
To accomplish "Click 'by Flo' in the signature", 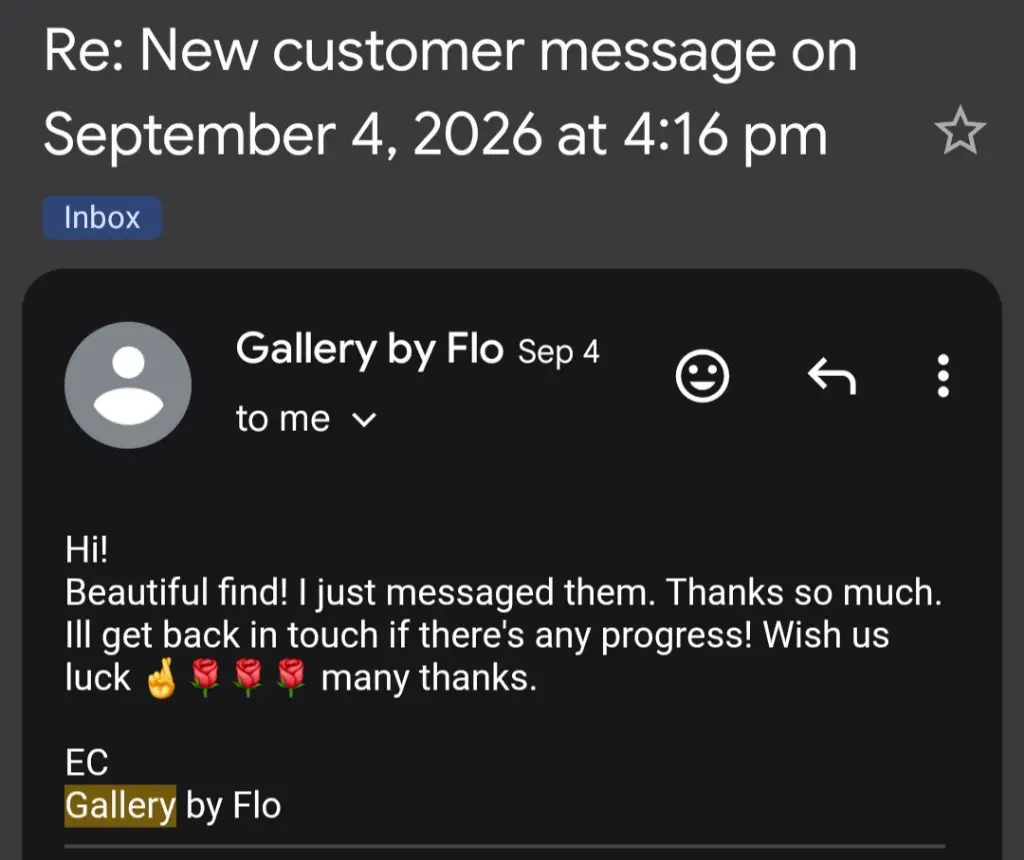I will (x=233, y=806).
